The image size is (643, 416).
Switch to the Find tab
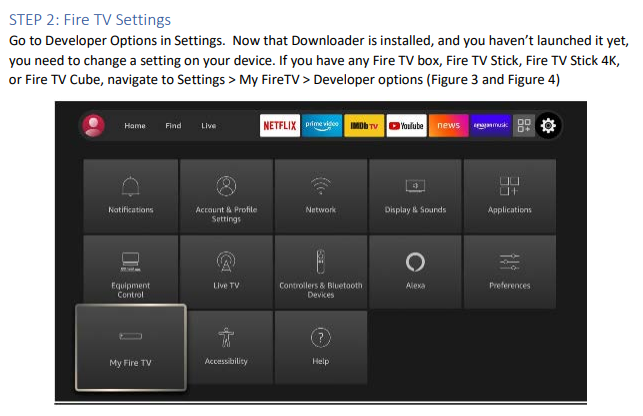(x=173, y=126)
